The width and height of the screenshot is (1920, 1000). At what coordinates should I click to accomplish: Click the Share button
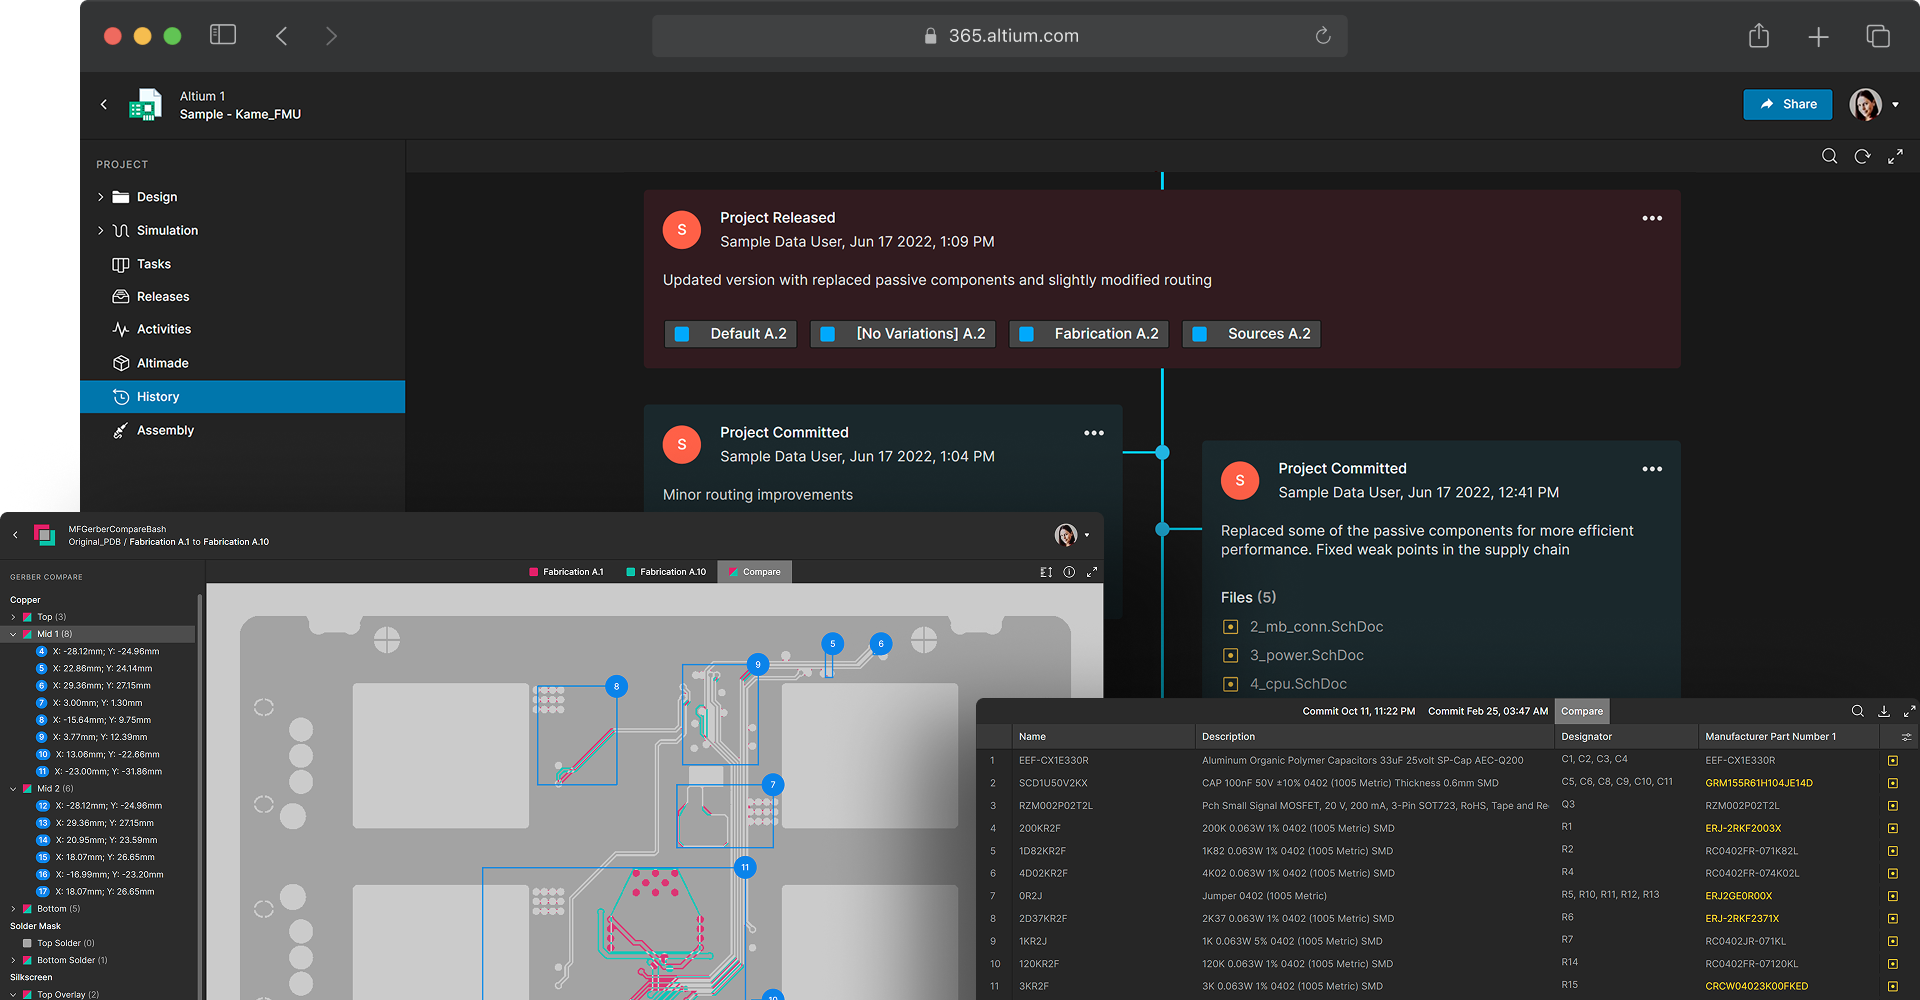point(1787,104)
